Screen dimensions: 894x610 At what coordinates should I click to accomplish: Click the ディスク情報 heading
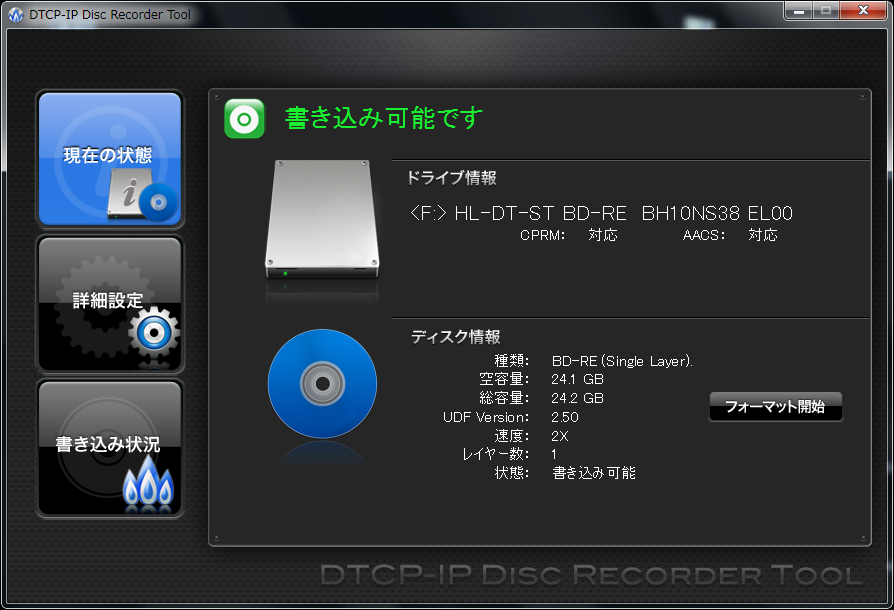pos(456,337)
